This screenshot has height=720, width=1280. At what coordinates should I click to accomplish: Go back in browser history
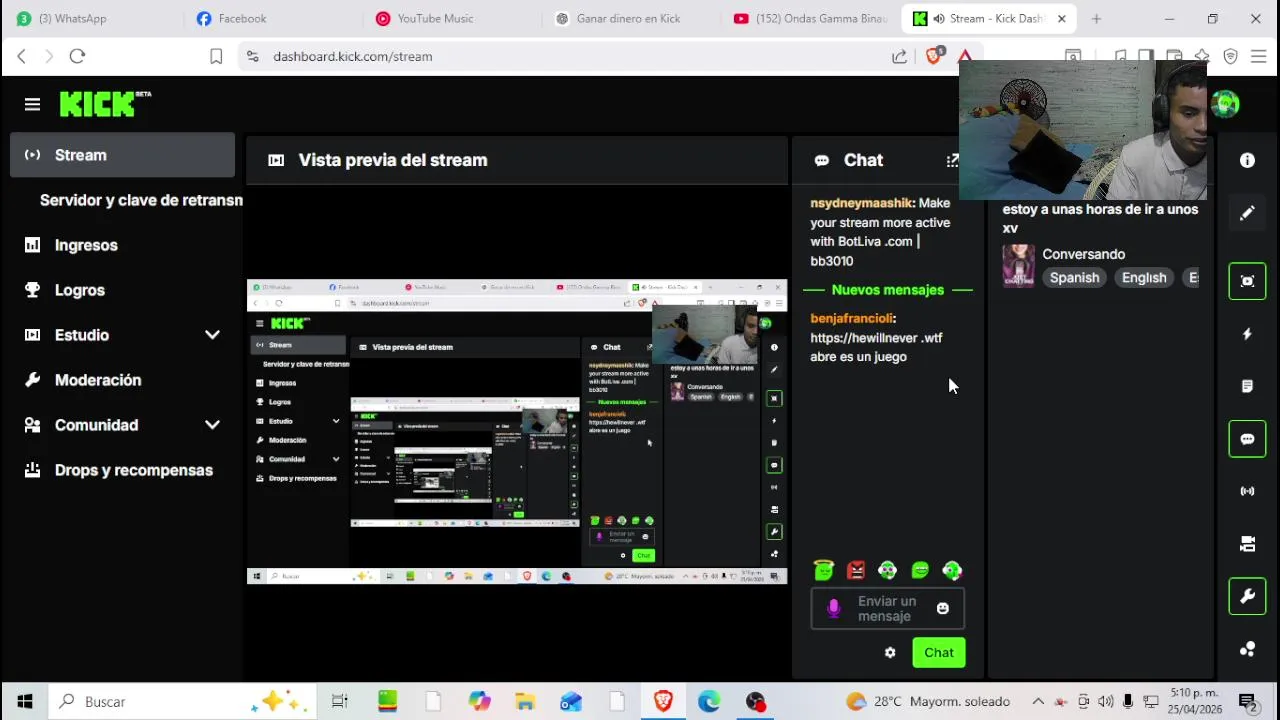[21, 56]
